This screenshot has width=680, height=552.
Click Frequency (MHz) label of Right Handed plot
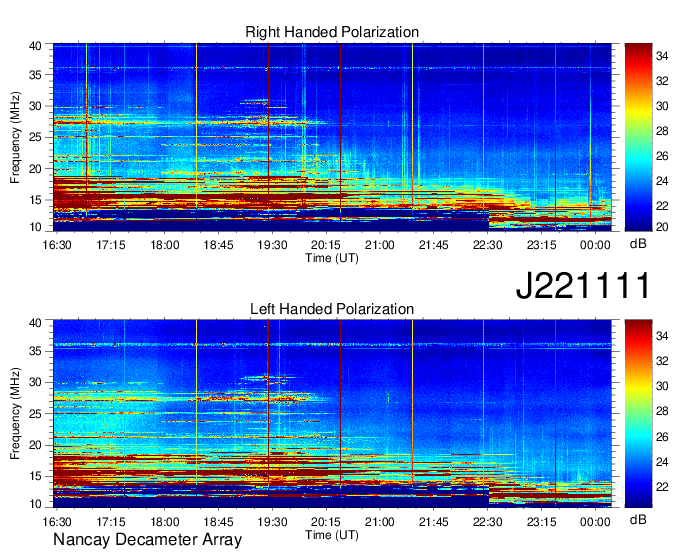point(15,137)
